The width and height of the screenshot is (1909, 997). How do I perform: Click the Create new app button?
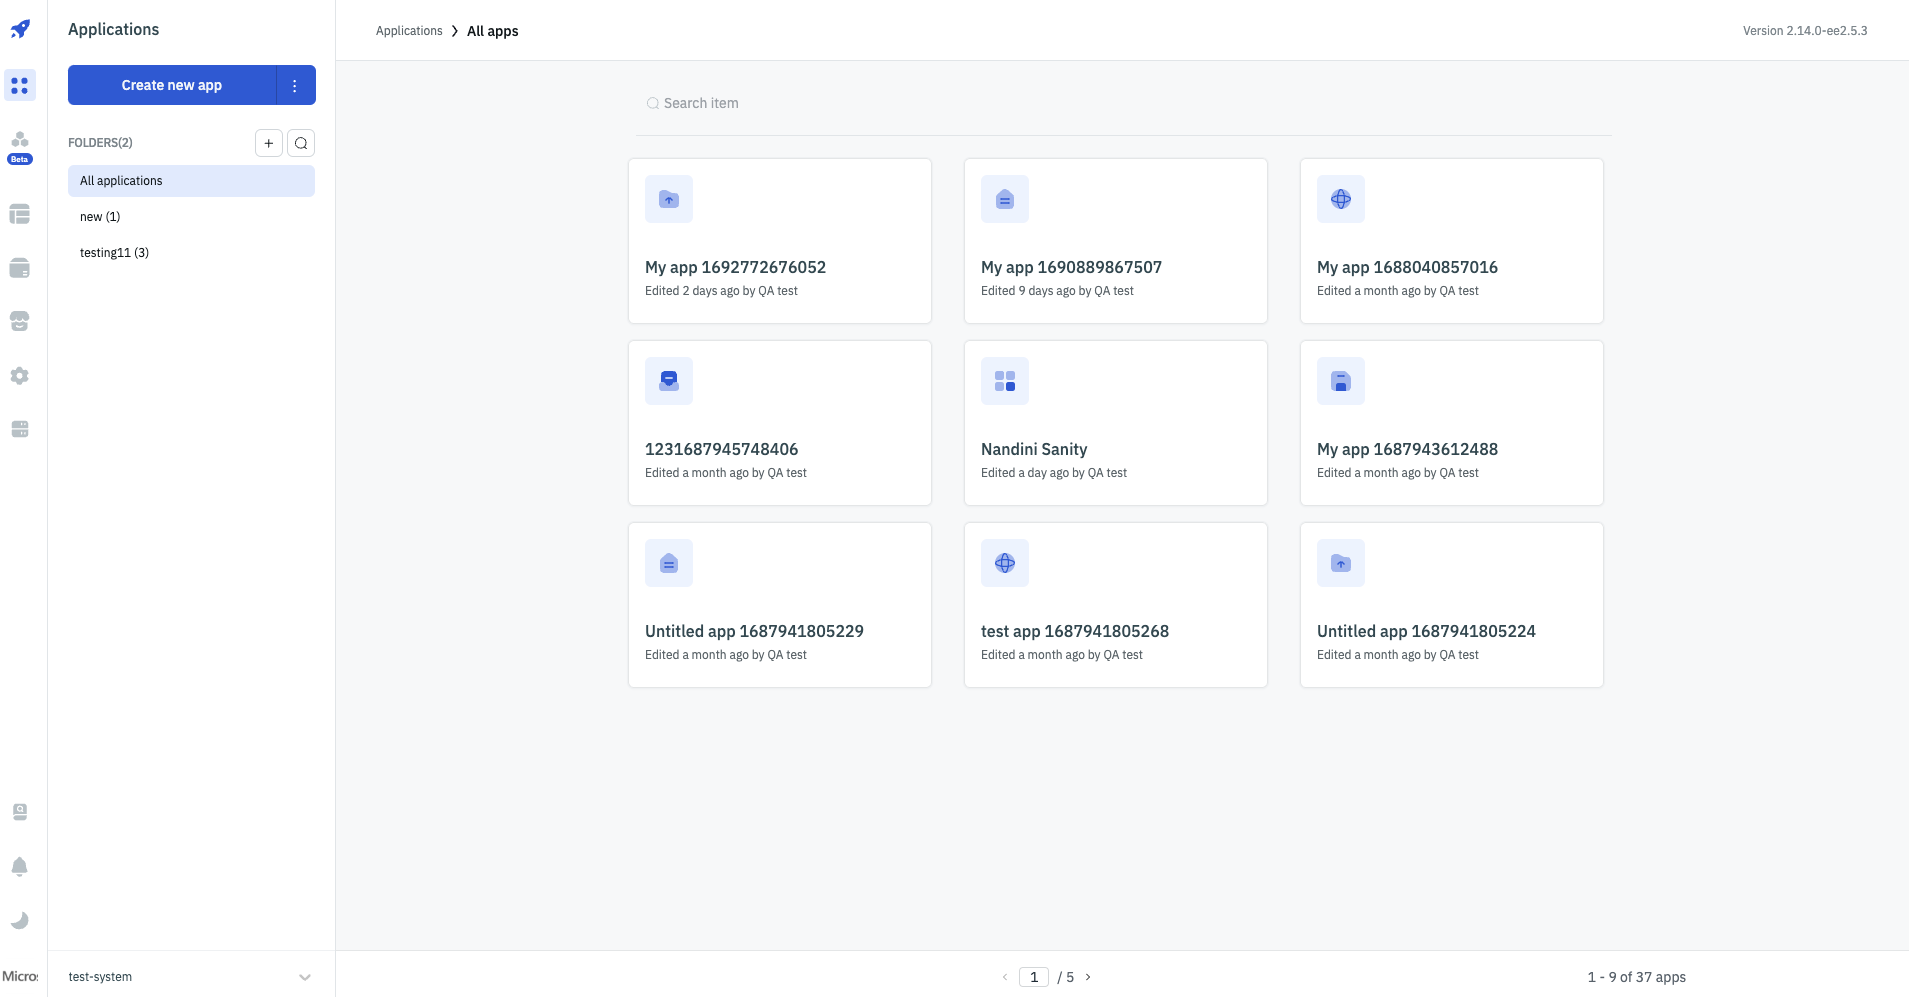pos(172,85)
